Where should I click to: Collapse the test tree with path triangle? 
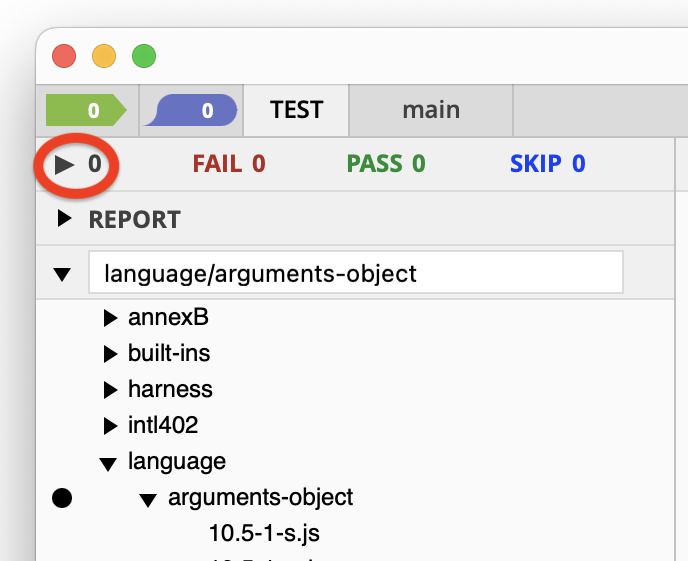coord(63,273)
